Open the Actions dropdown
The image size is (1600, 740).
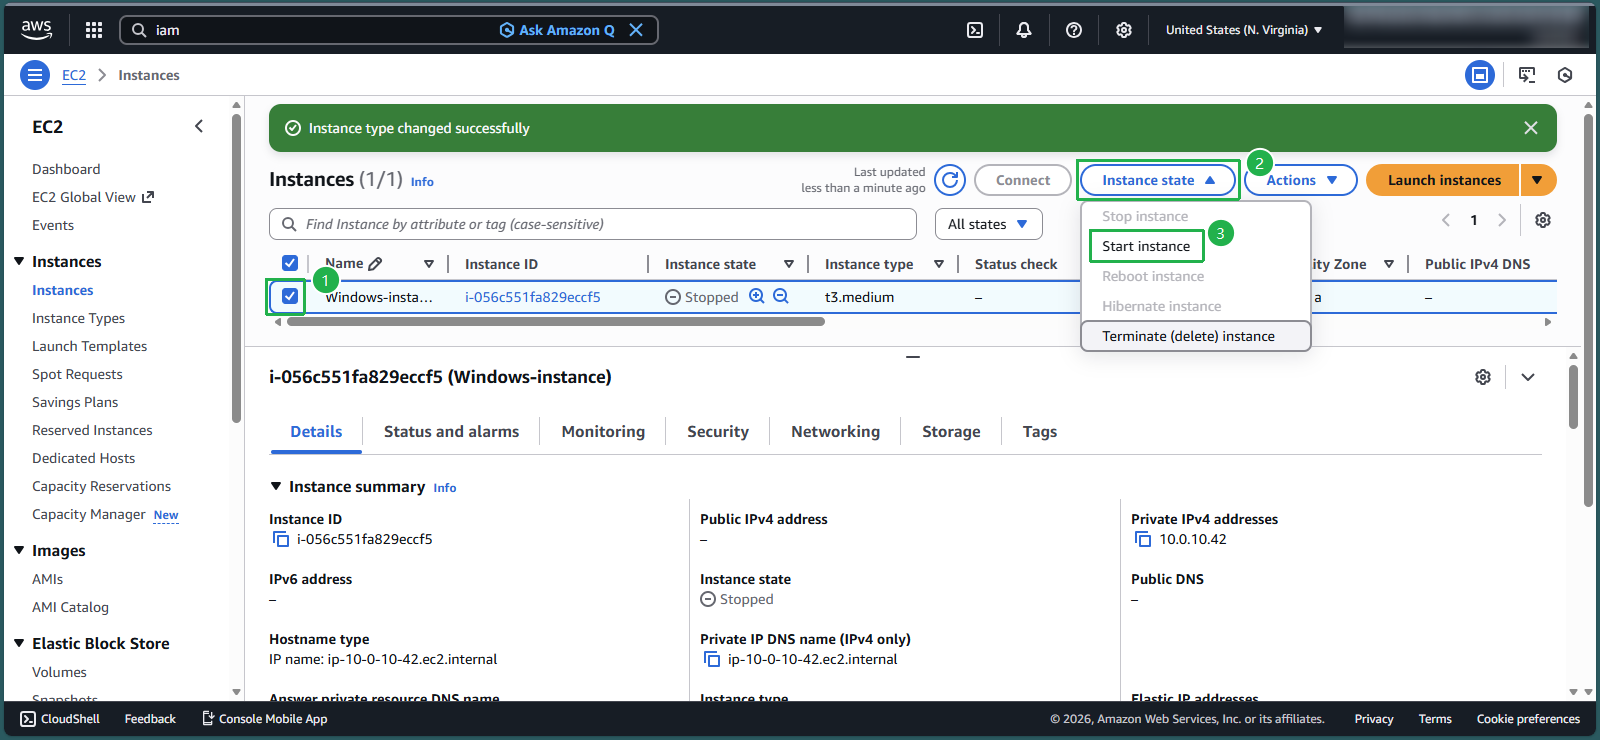pyautogui.click(x=1301, y=180)
